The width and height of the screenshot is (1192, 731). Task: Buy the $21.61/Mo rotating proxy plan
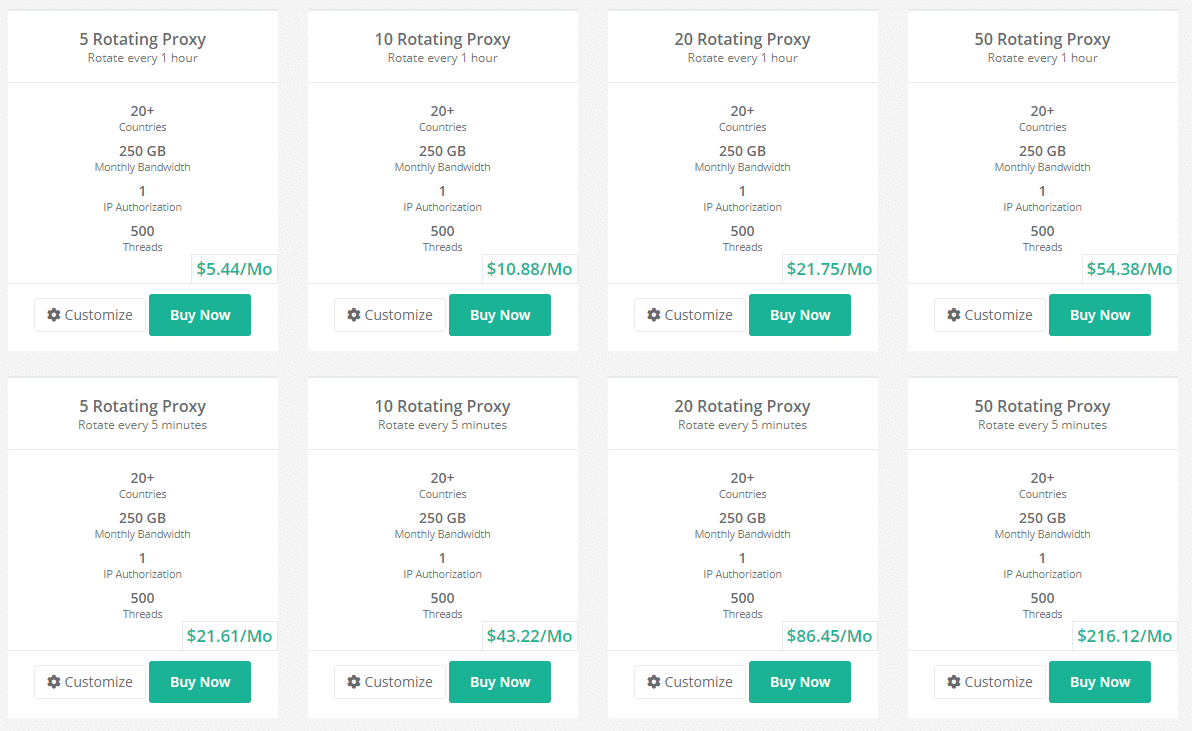pos(200,682)
